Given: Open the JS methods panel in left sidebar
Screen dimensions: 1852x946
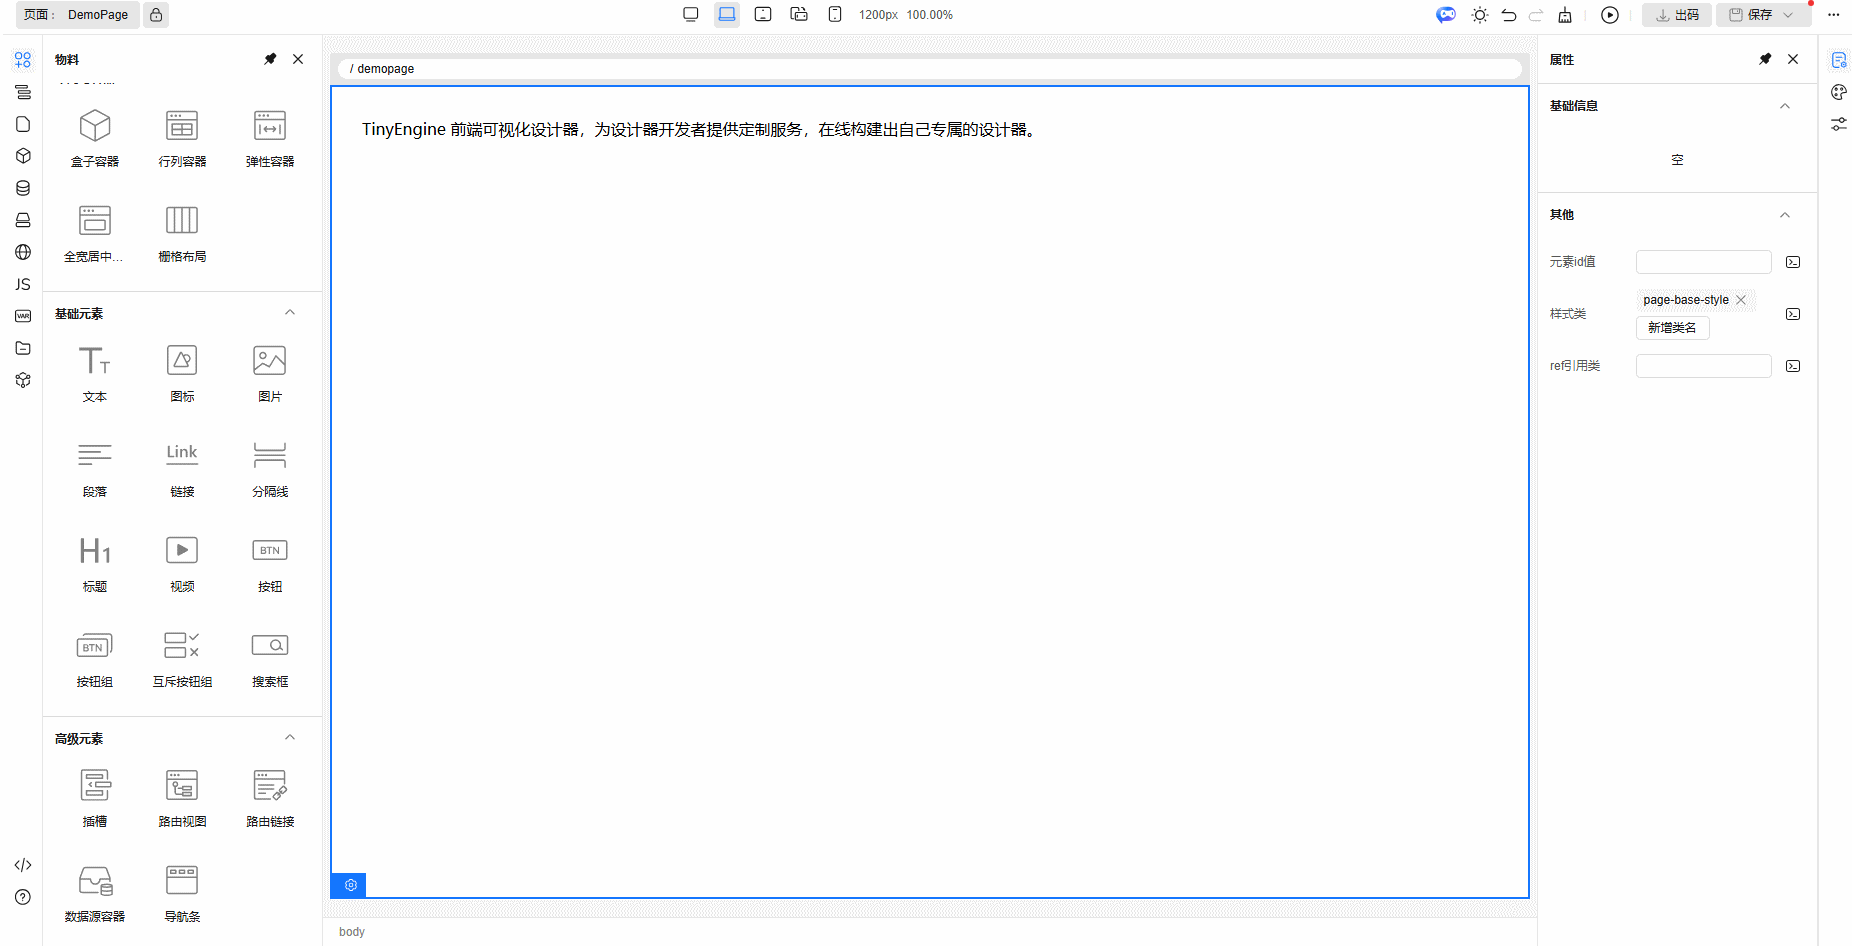Looking at the screenshot, I should coord(22,284).
